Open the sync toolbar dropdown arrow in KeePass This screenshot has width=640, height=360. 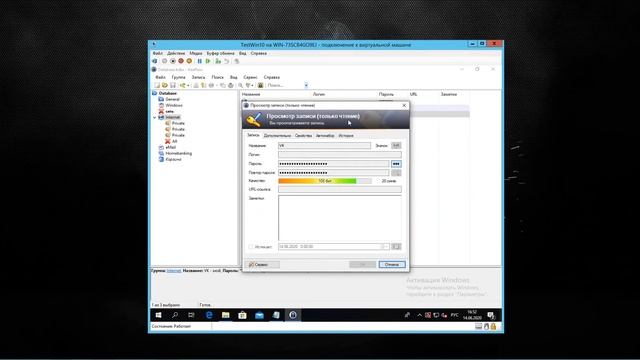click(188, 85)
